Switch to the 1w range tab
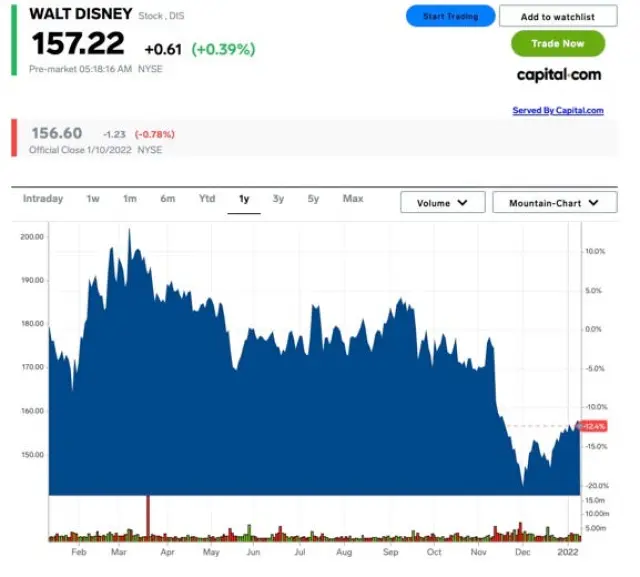The height and width of the screenshot is (577, 640). (x=93, y=199)
